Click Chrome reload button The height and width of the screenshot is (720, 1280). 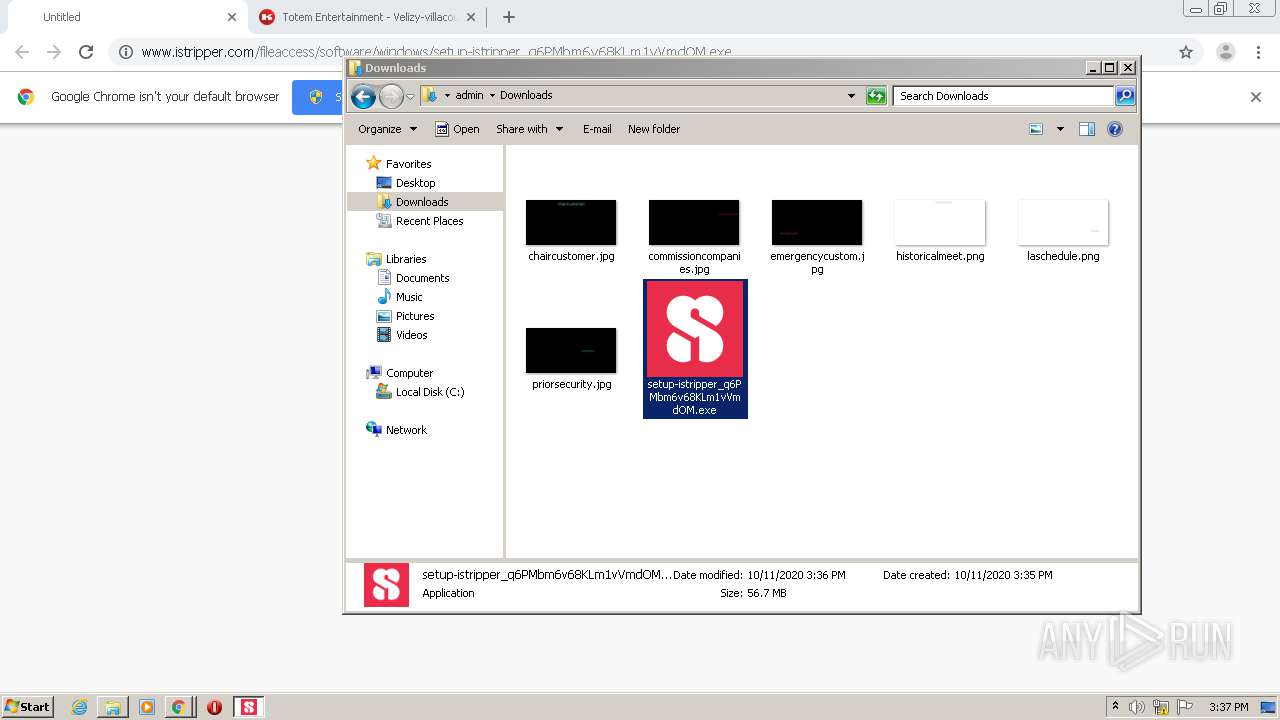(86, 52)
